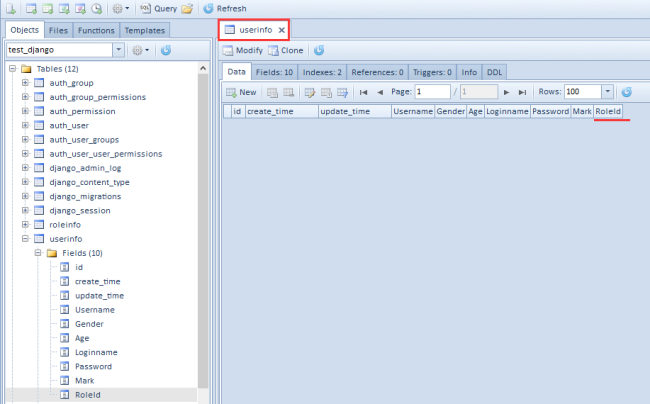Screen dimensions: 650x404
Task: Open the test_django database dropdown
Action: coord(118,50)
